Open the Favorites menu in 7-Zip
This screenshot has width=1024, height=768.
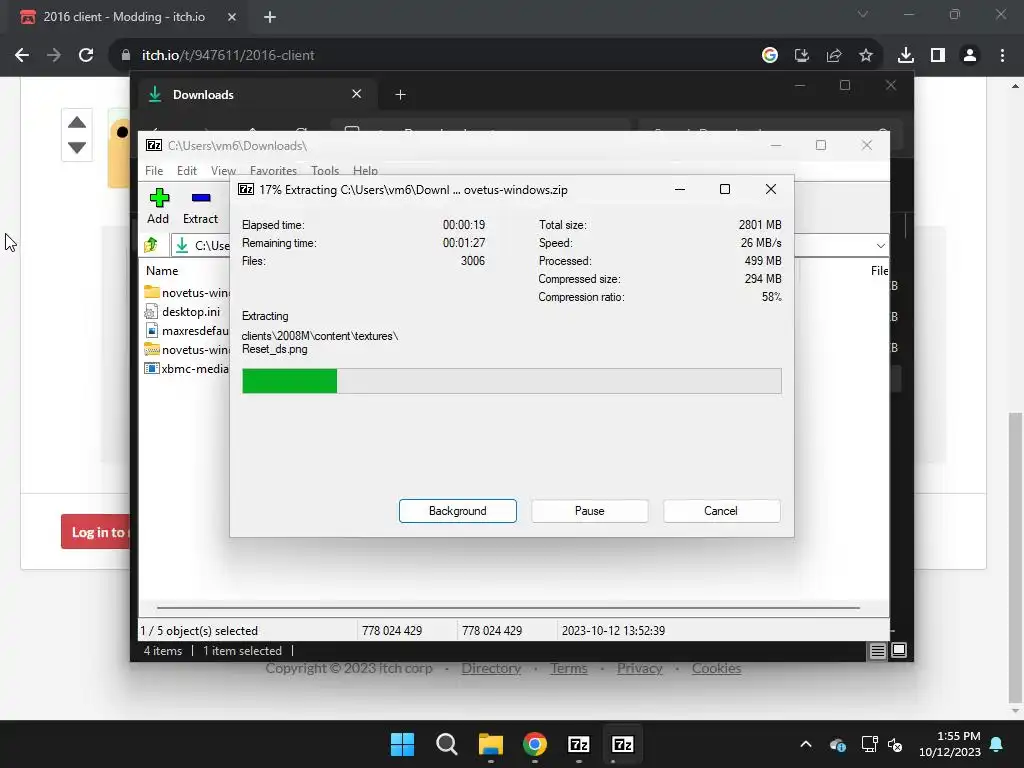(273, 170)
